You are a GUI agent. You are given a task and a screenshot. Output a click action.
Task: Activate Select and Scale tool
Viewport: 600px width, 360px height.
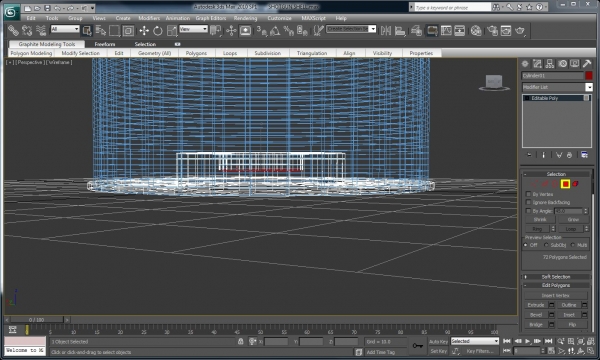172,30
